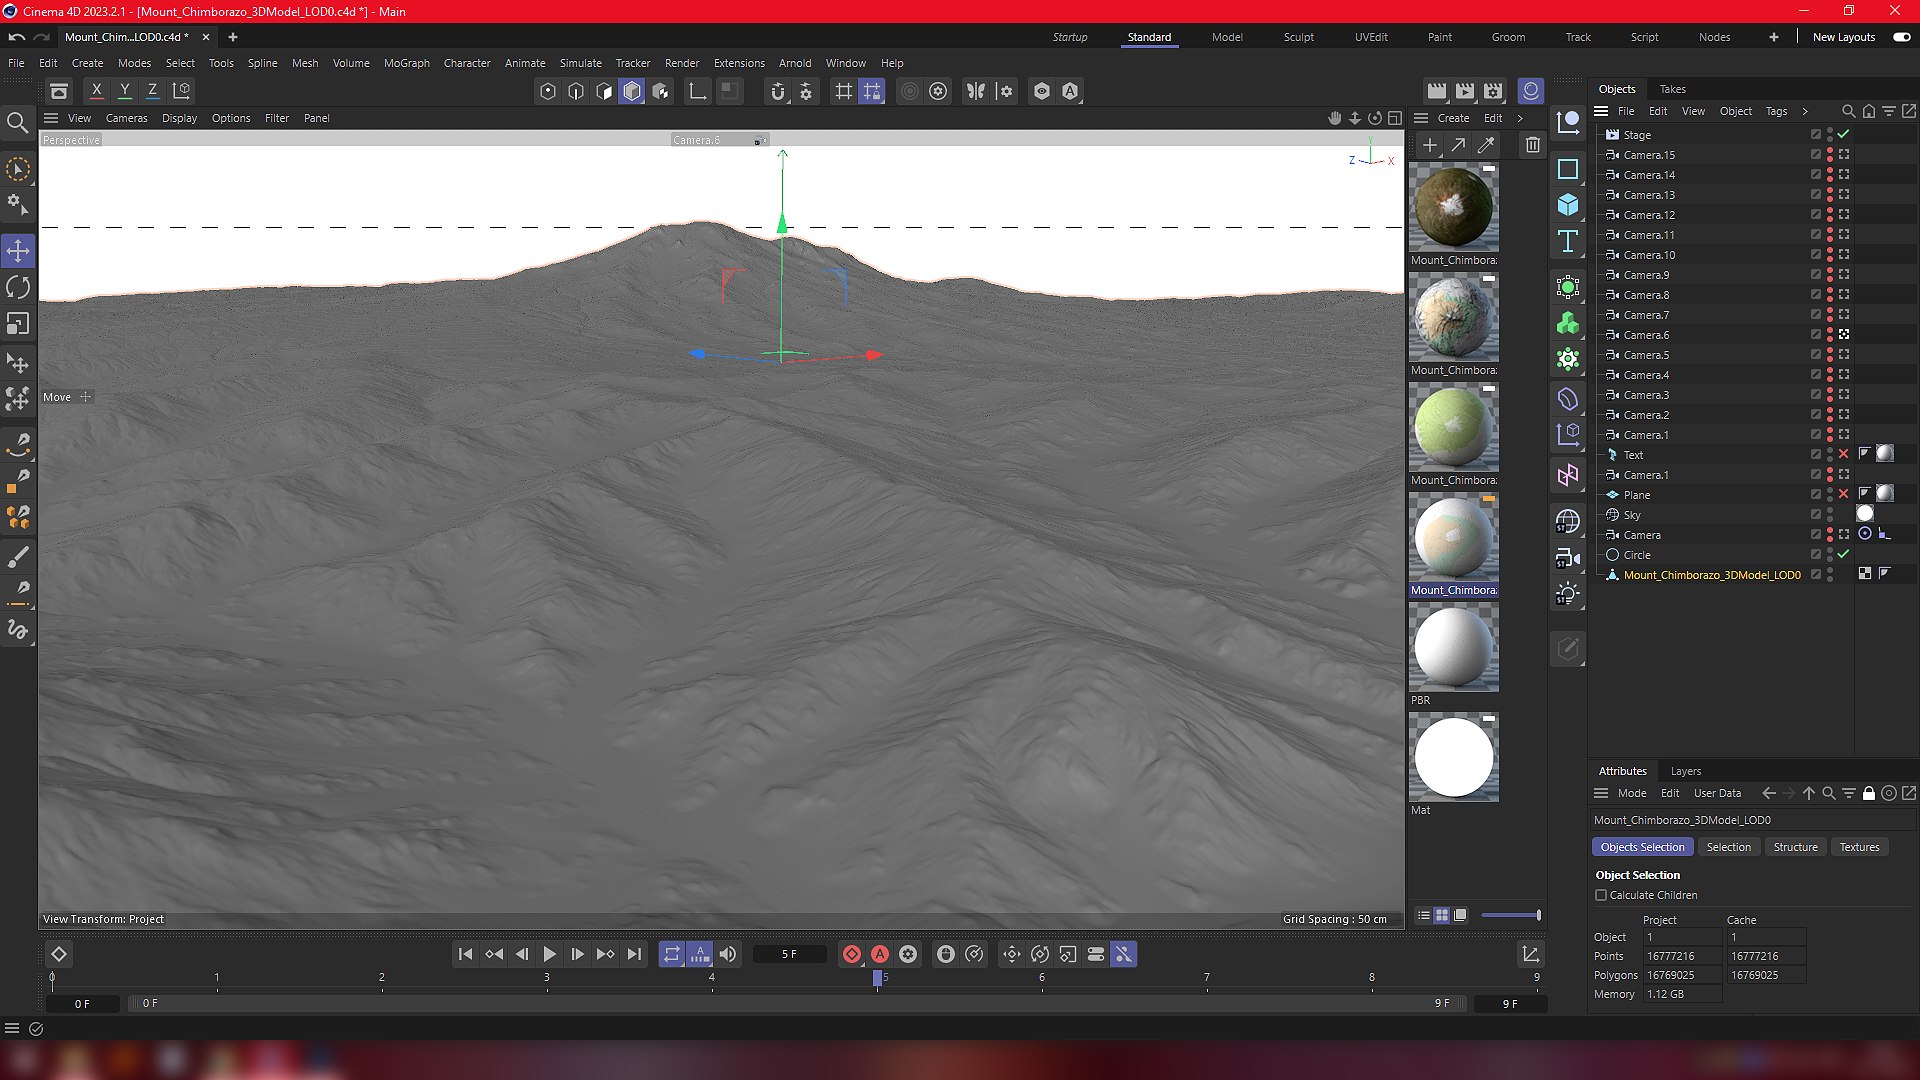Open the Textures attribute tab
This screenshot has width=1920, height=1080.
tap(1859, 847)
